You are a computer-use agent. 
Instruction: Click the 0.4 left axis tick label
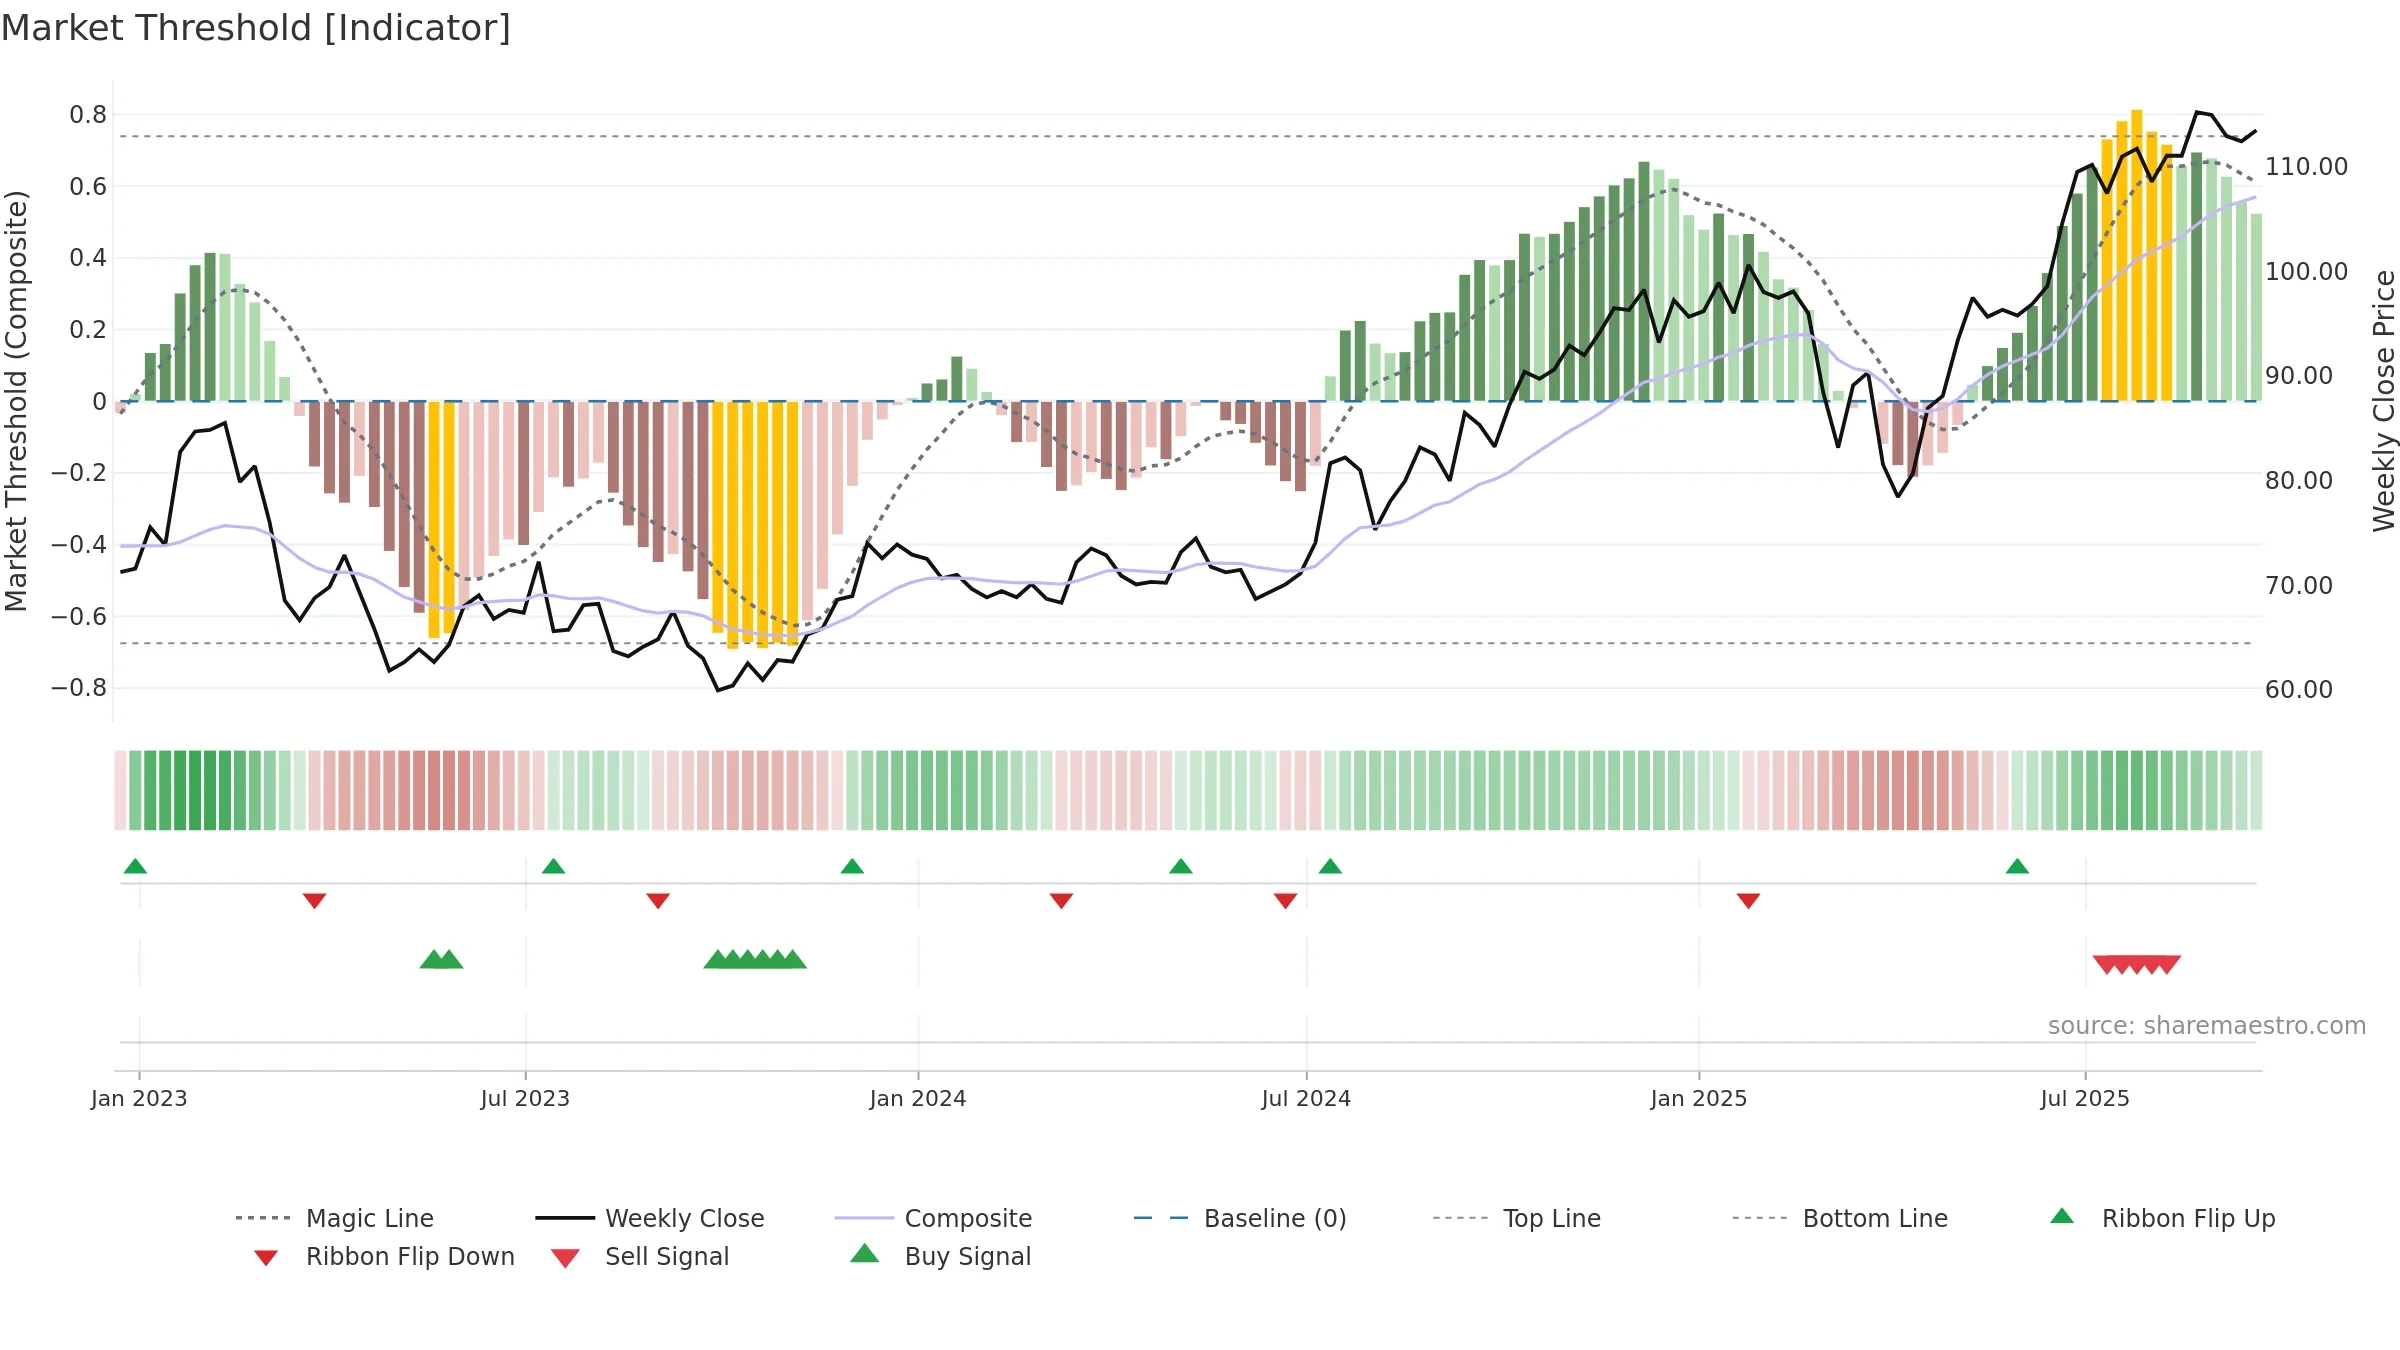(x=88, y=258)
